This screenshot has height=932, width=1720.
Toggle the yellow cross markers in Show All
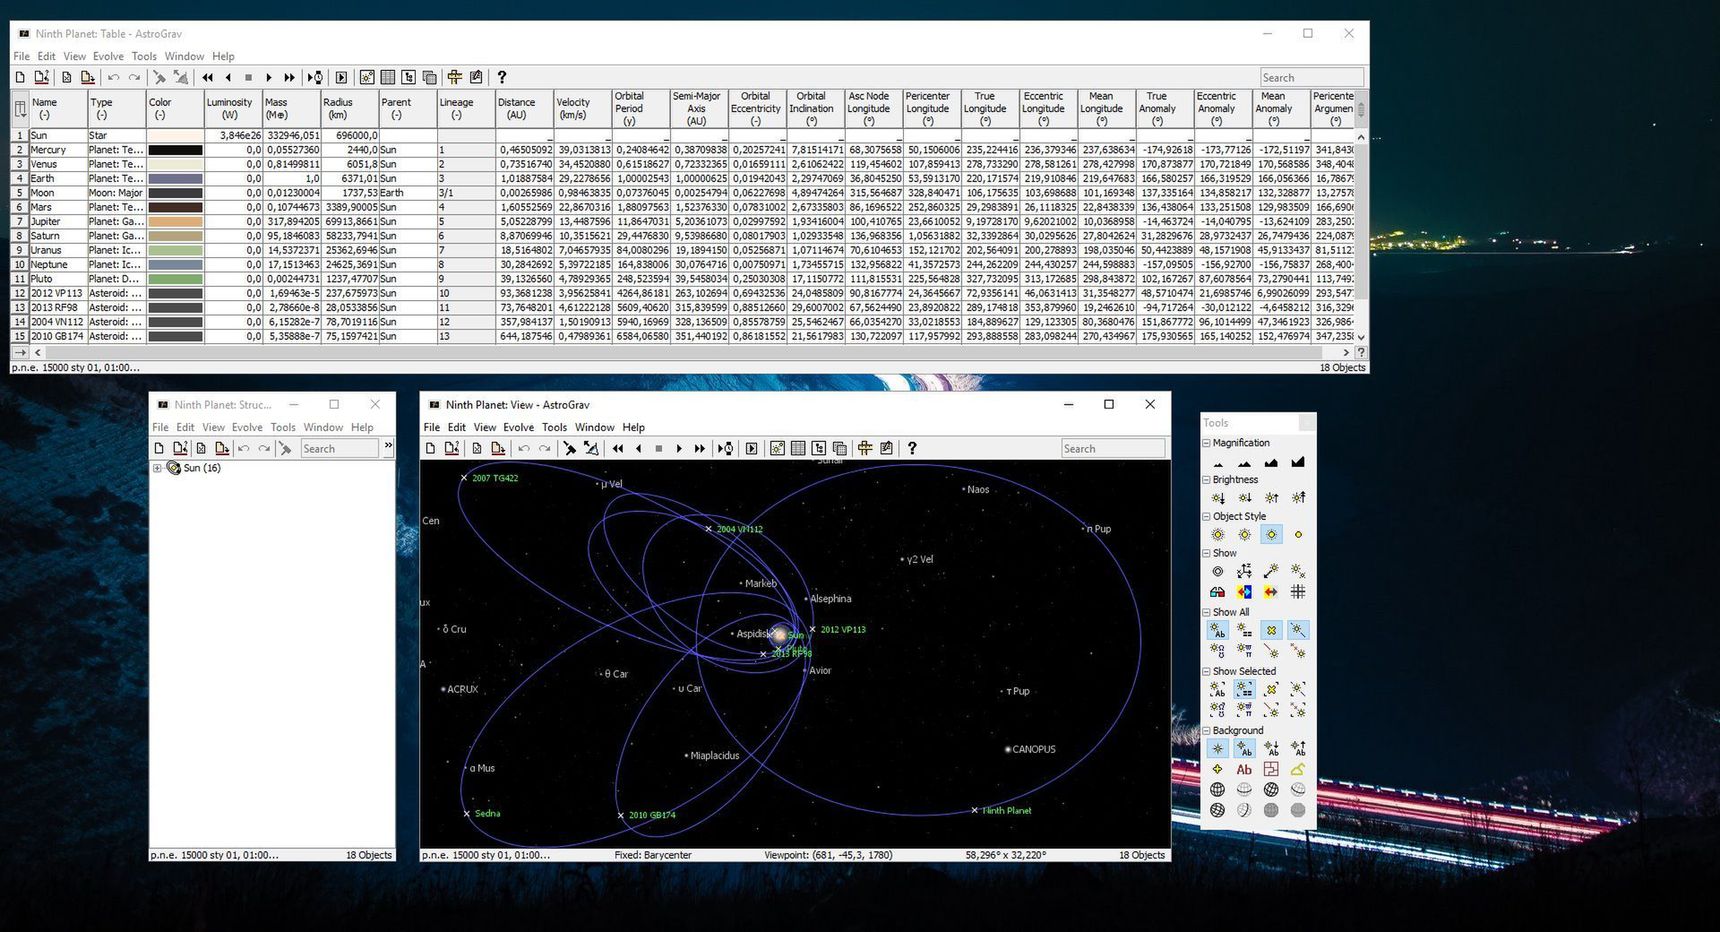[1271, 631]
